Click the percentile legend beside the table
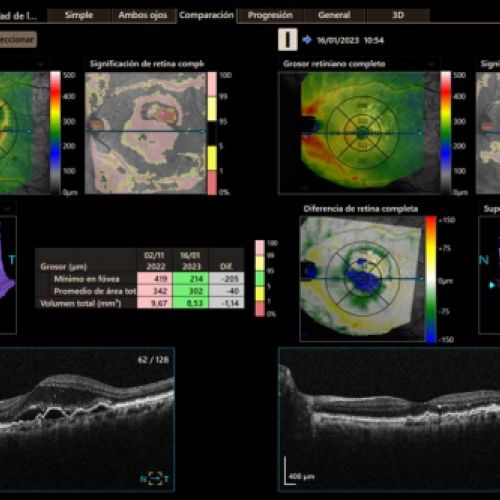This screenshot has height=500, width=500. tap(260, 278)
